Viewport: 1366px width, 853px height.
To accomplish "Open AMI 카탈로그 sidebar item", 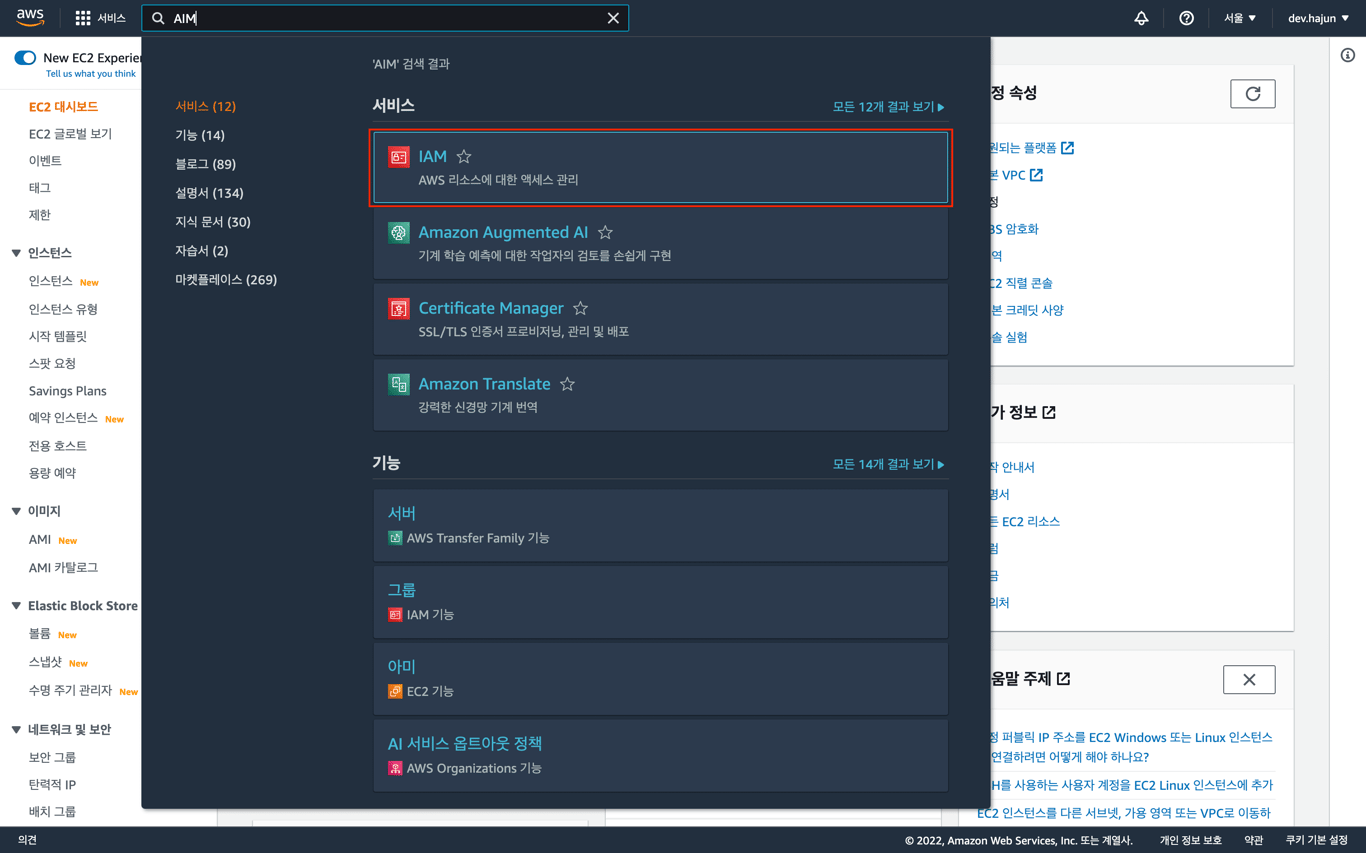I will click(63, 567).
